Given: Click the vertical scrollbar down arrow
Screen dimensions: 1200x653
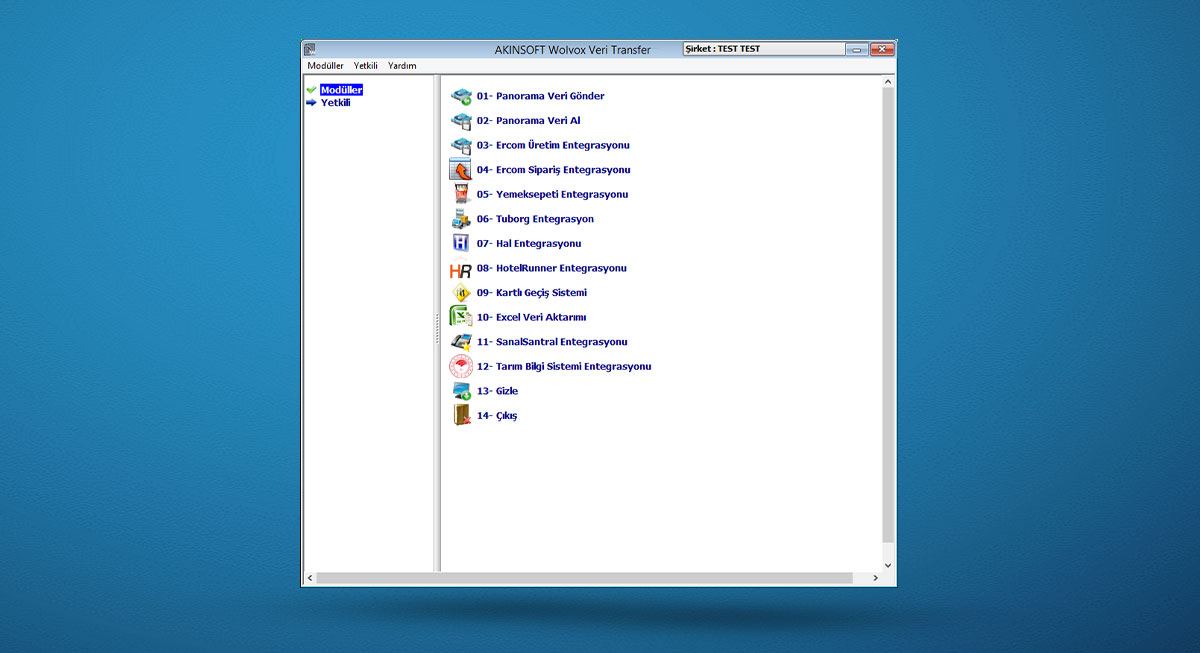Looking at the screenshot, I should 888,564.
